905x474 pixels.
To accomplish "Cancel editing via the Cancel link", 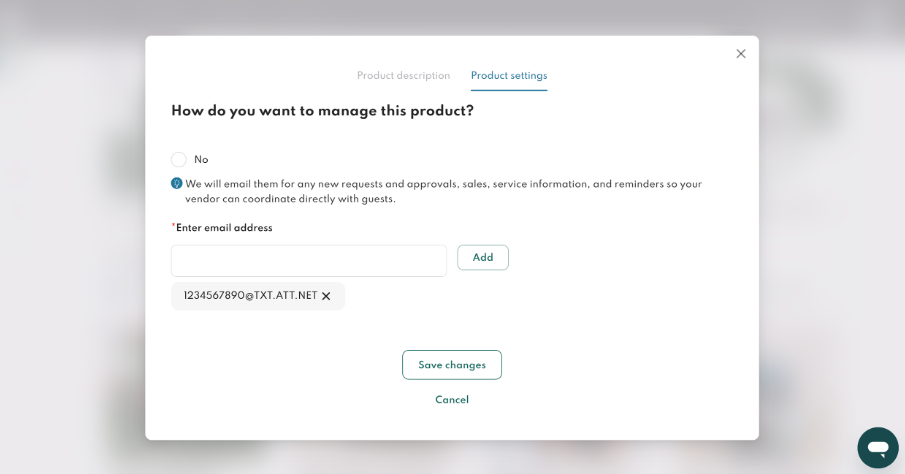I will tap(452, 400).
